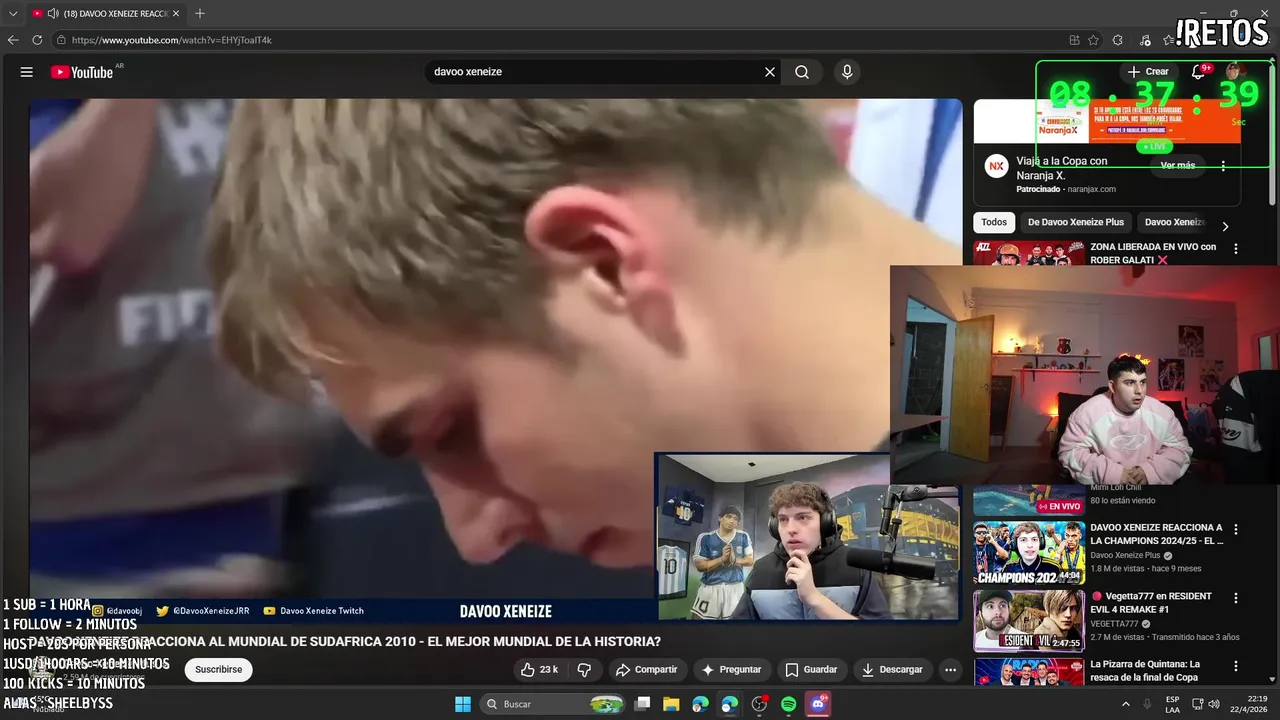Subscribe with the Suscribirse button
1280x720 pixels.
point(218,669)
